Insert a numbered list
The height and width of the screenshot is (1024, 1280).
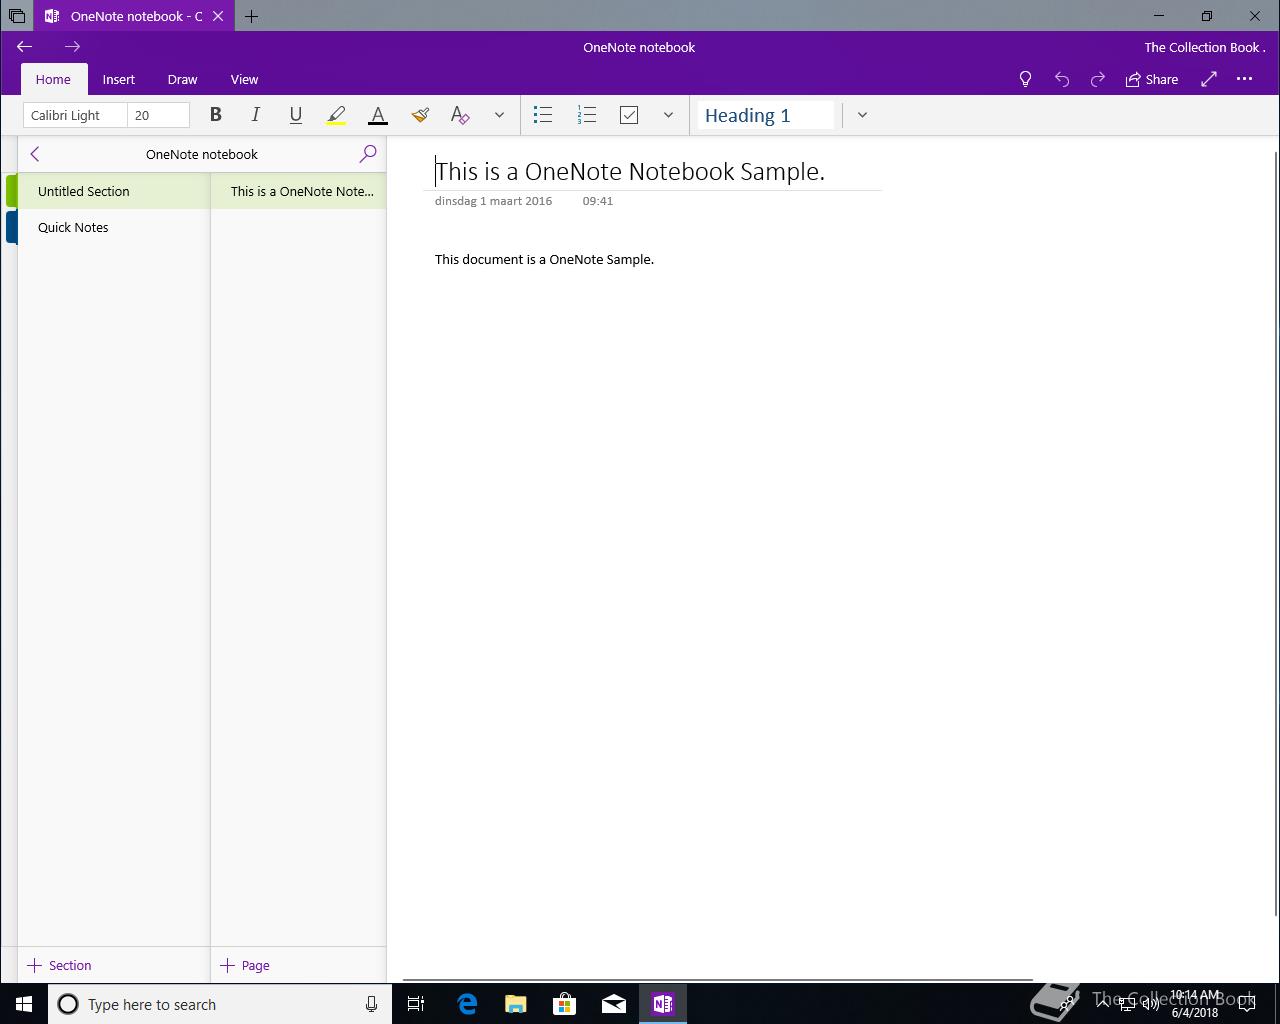click(587, 115)
